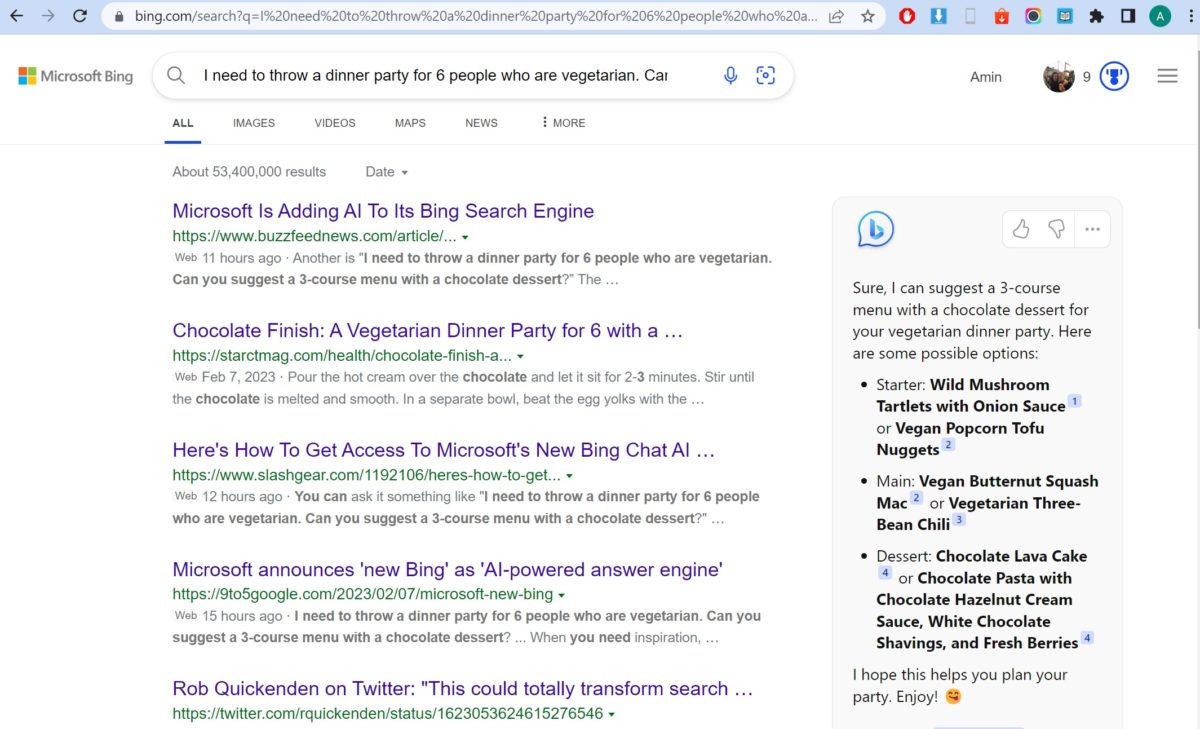Reload the page with browser refresh icon
The image size is (1200, 729).
click(x=80, y=16)
